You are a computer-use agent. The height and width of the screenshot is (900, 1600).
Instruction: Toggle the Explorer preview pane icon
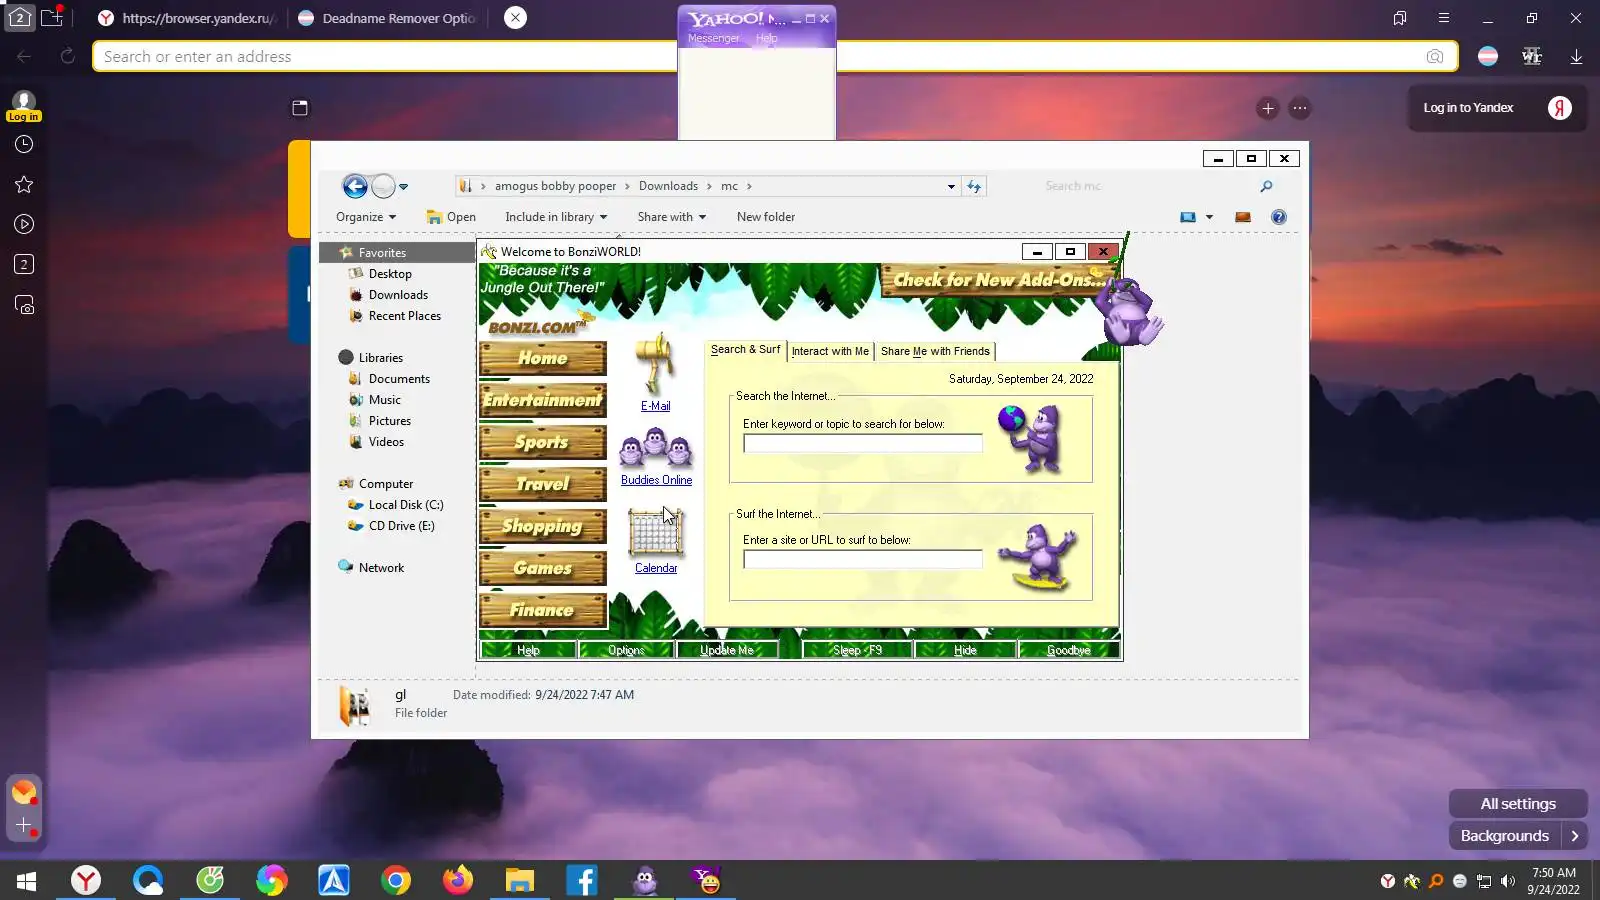point(1243,217)
